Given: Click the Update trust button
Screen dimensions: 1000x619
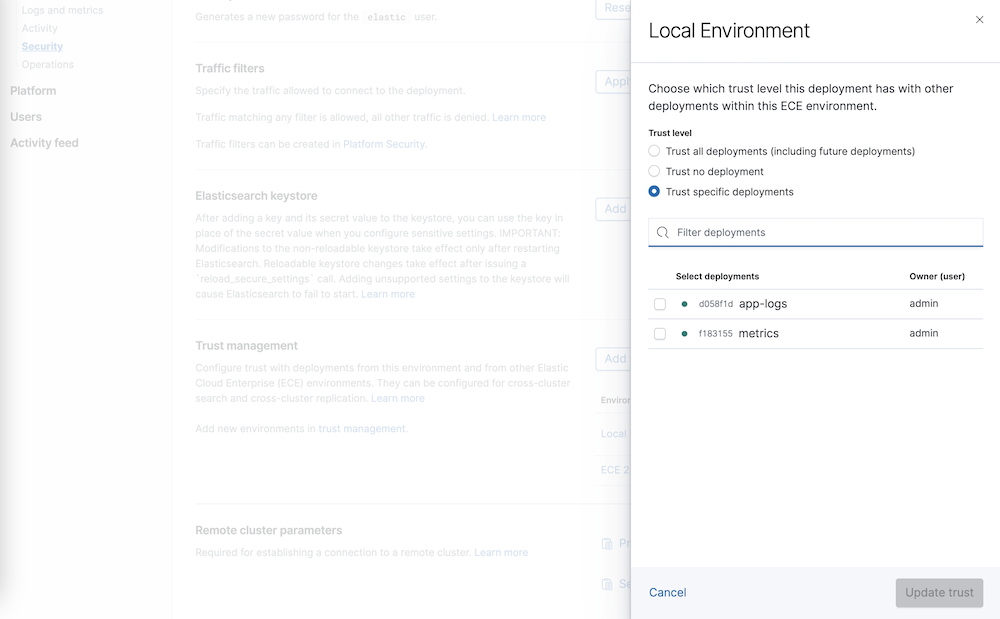Looking at the screenshot, I should click(938, 592).
